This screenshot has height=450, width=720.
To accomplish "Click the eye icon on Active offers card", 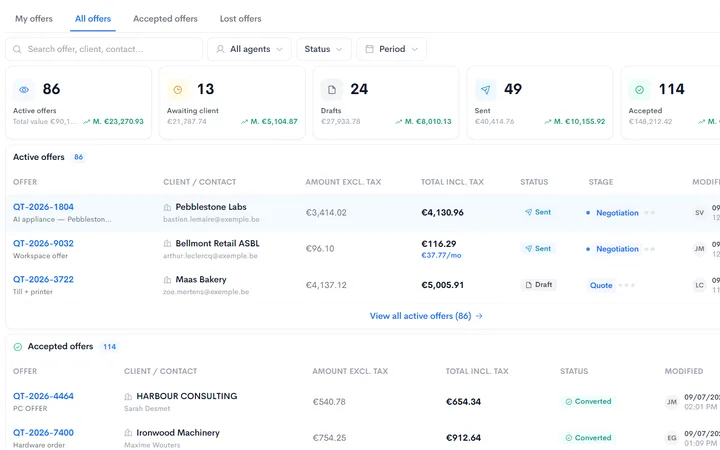I will 24,90.
